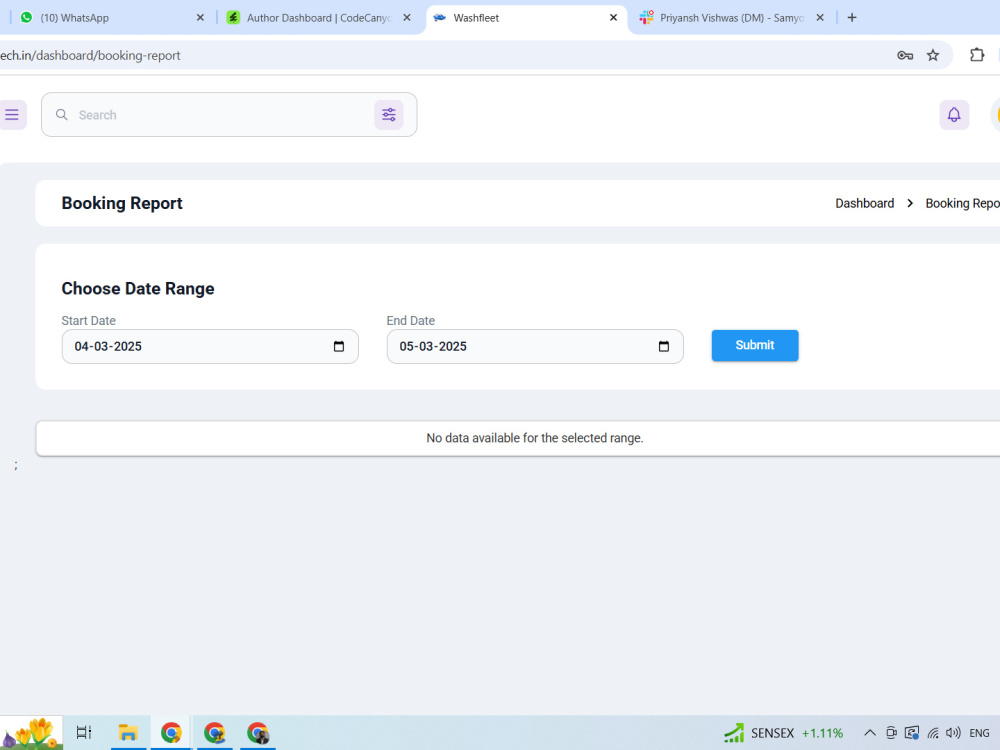Click the Choose Date Range heading

138,288
